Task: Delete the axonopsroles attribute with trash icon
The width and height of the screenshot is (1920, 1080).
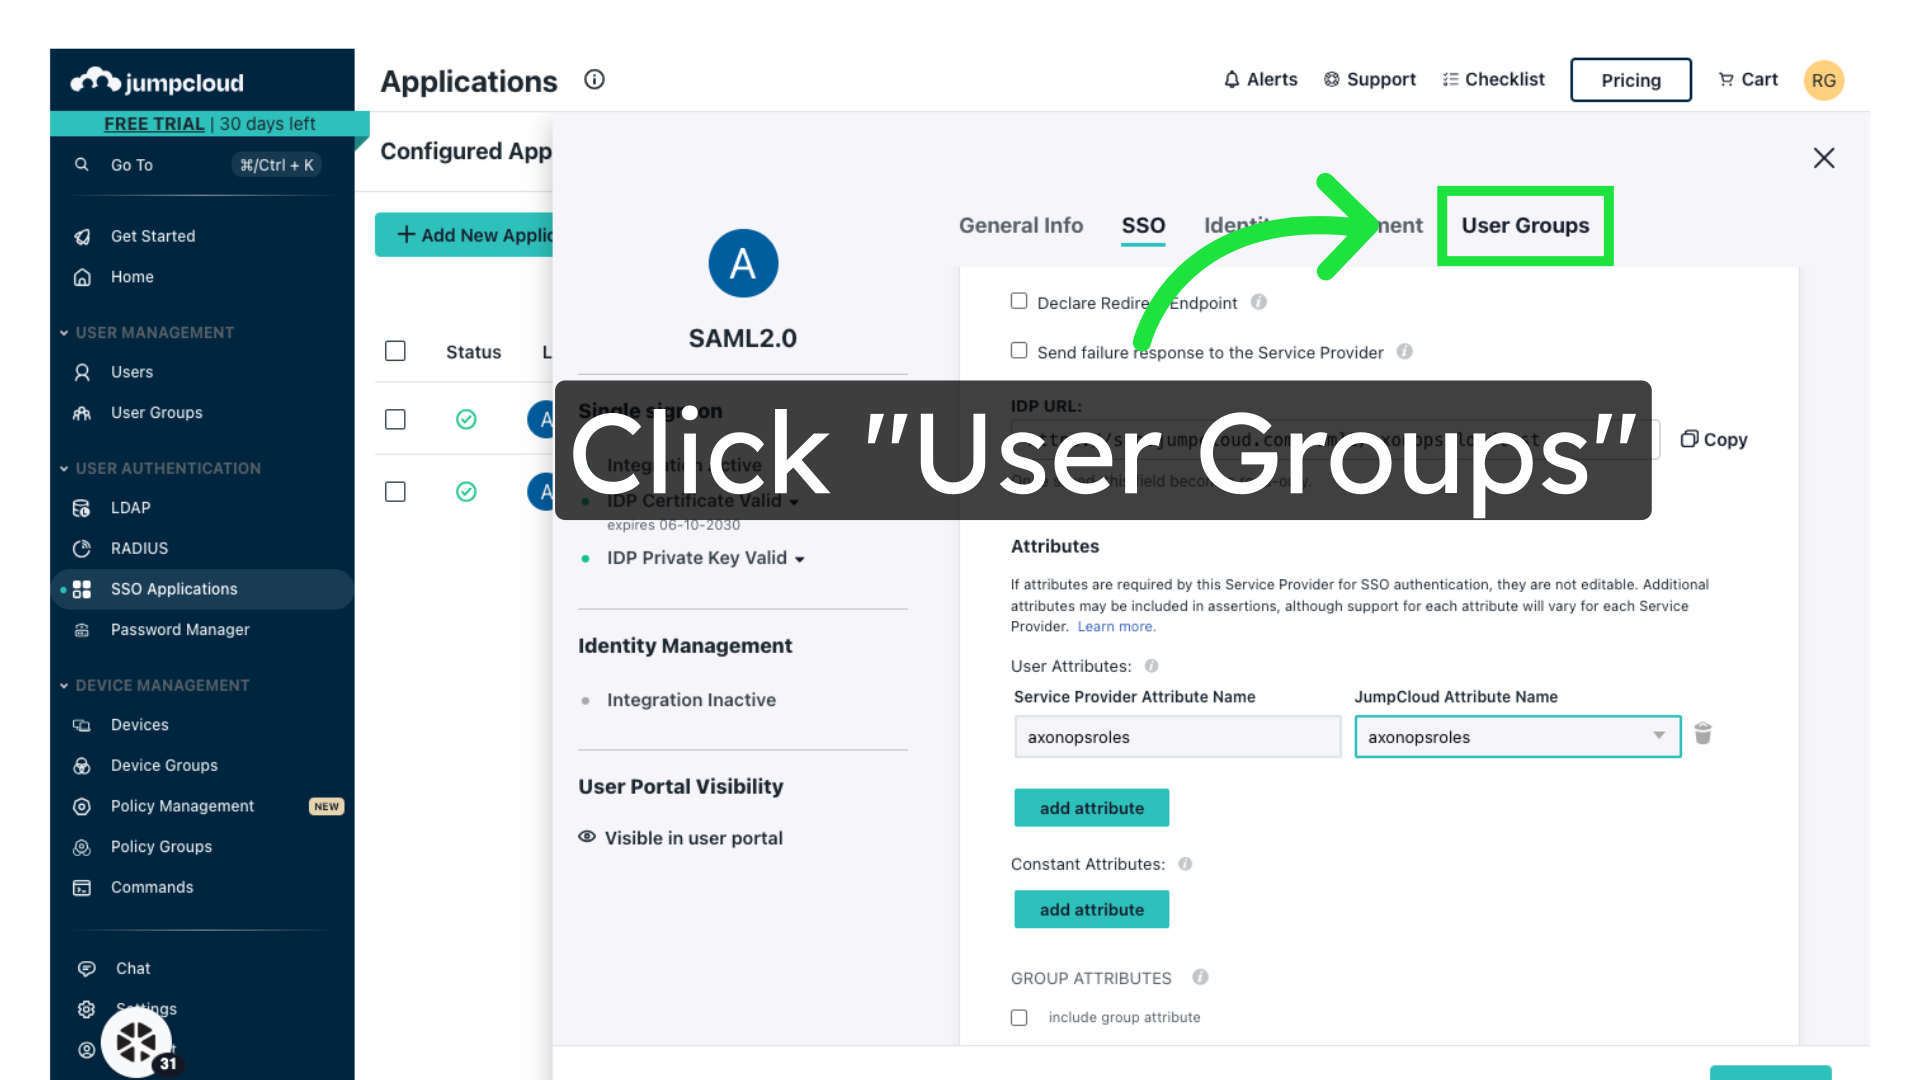Action: click(1703, 734)
